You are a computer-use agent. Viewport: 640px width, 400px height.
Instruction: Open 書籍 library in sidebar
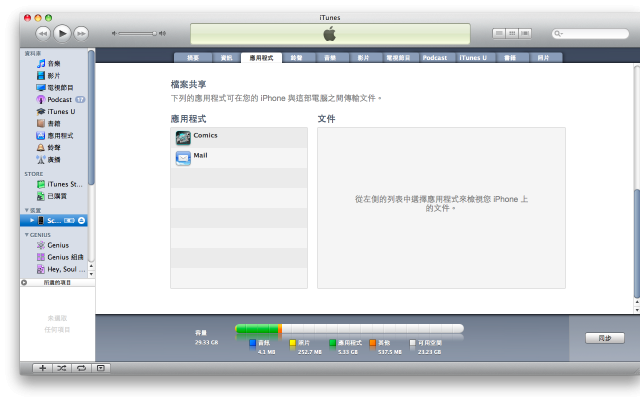pyautogui.click(x=53, y=123)
